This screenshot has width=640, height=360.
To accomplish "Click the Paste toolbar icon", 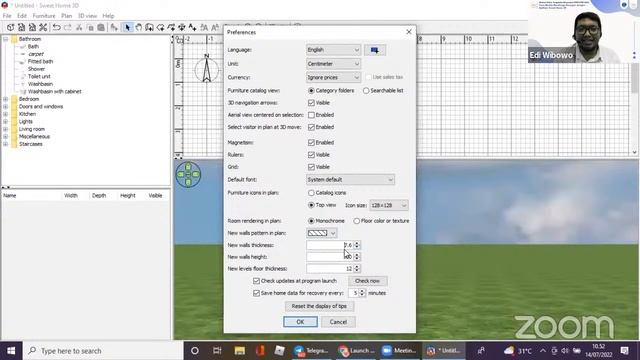I will (100, 27).
